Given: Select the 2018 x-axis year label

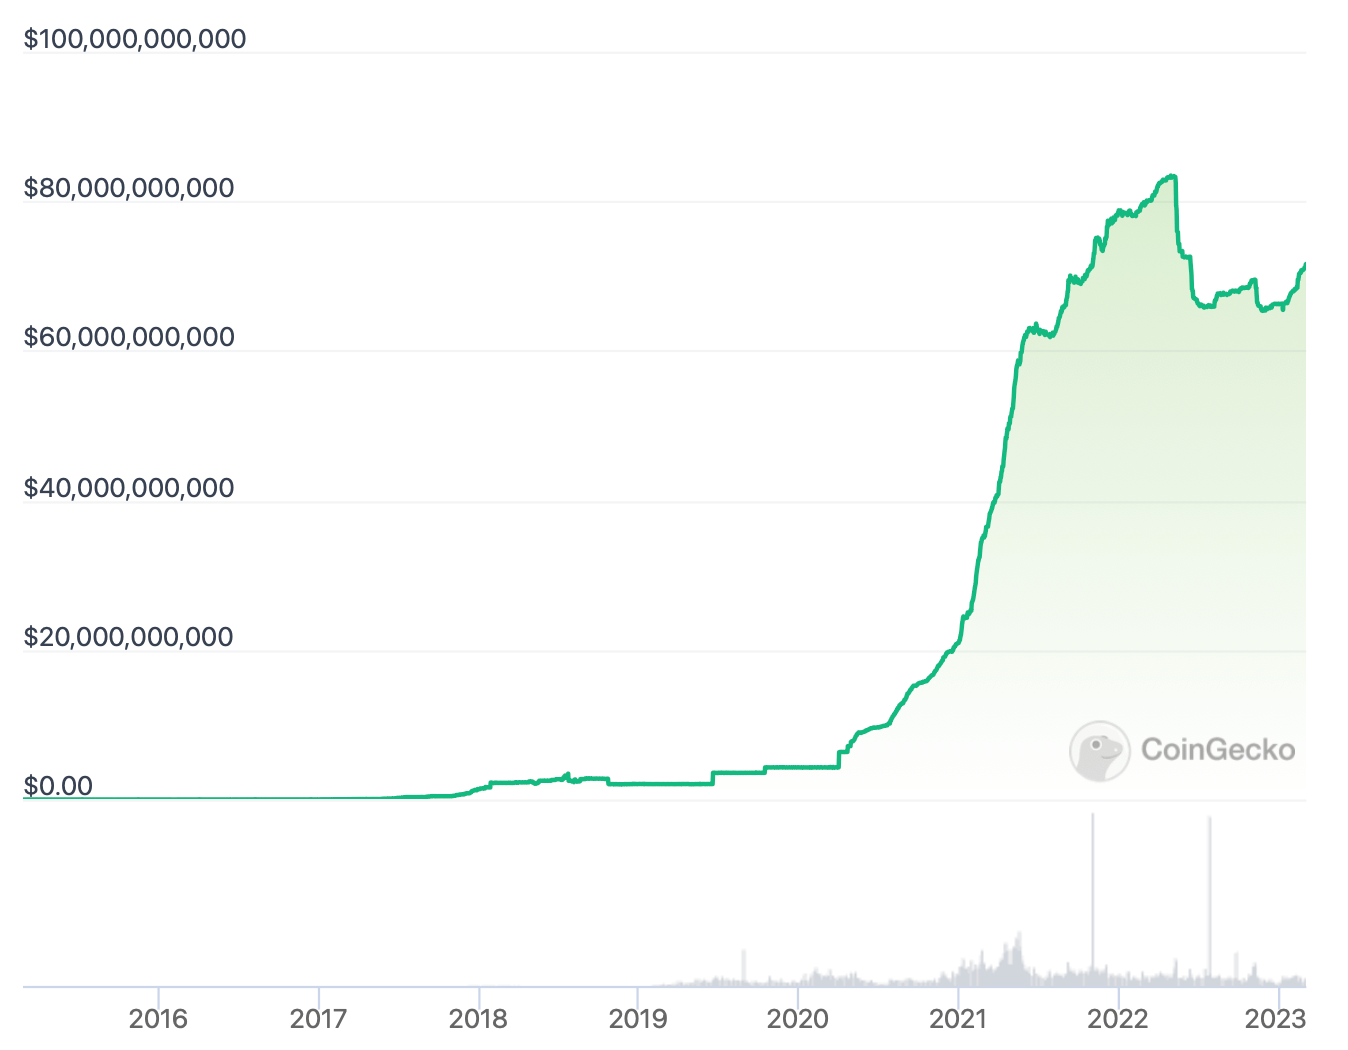Looking at the screenshot, I should [478, 1019].
